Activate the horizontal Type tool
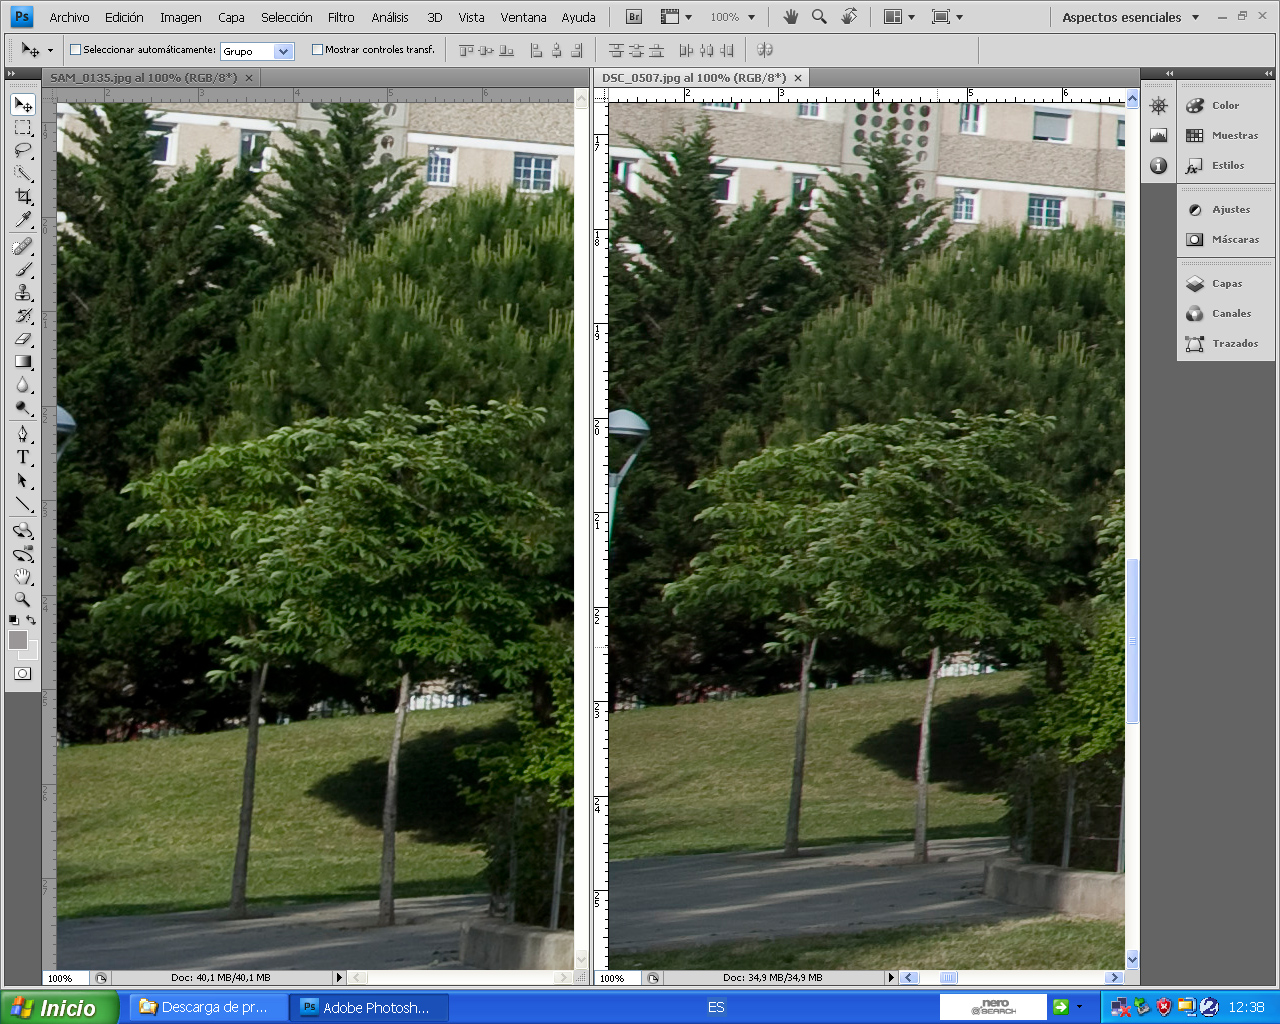Viewport: 1280px width, 1024px height. tap(23, 457)
